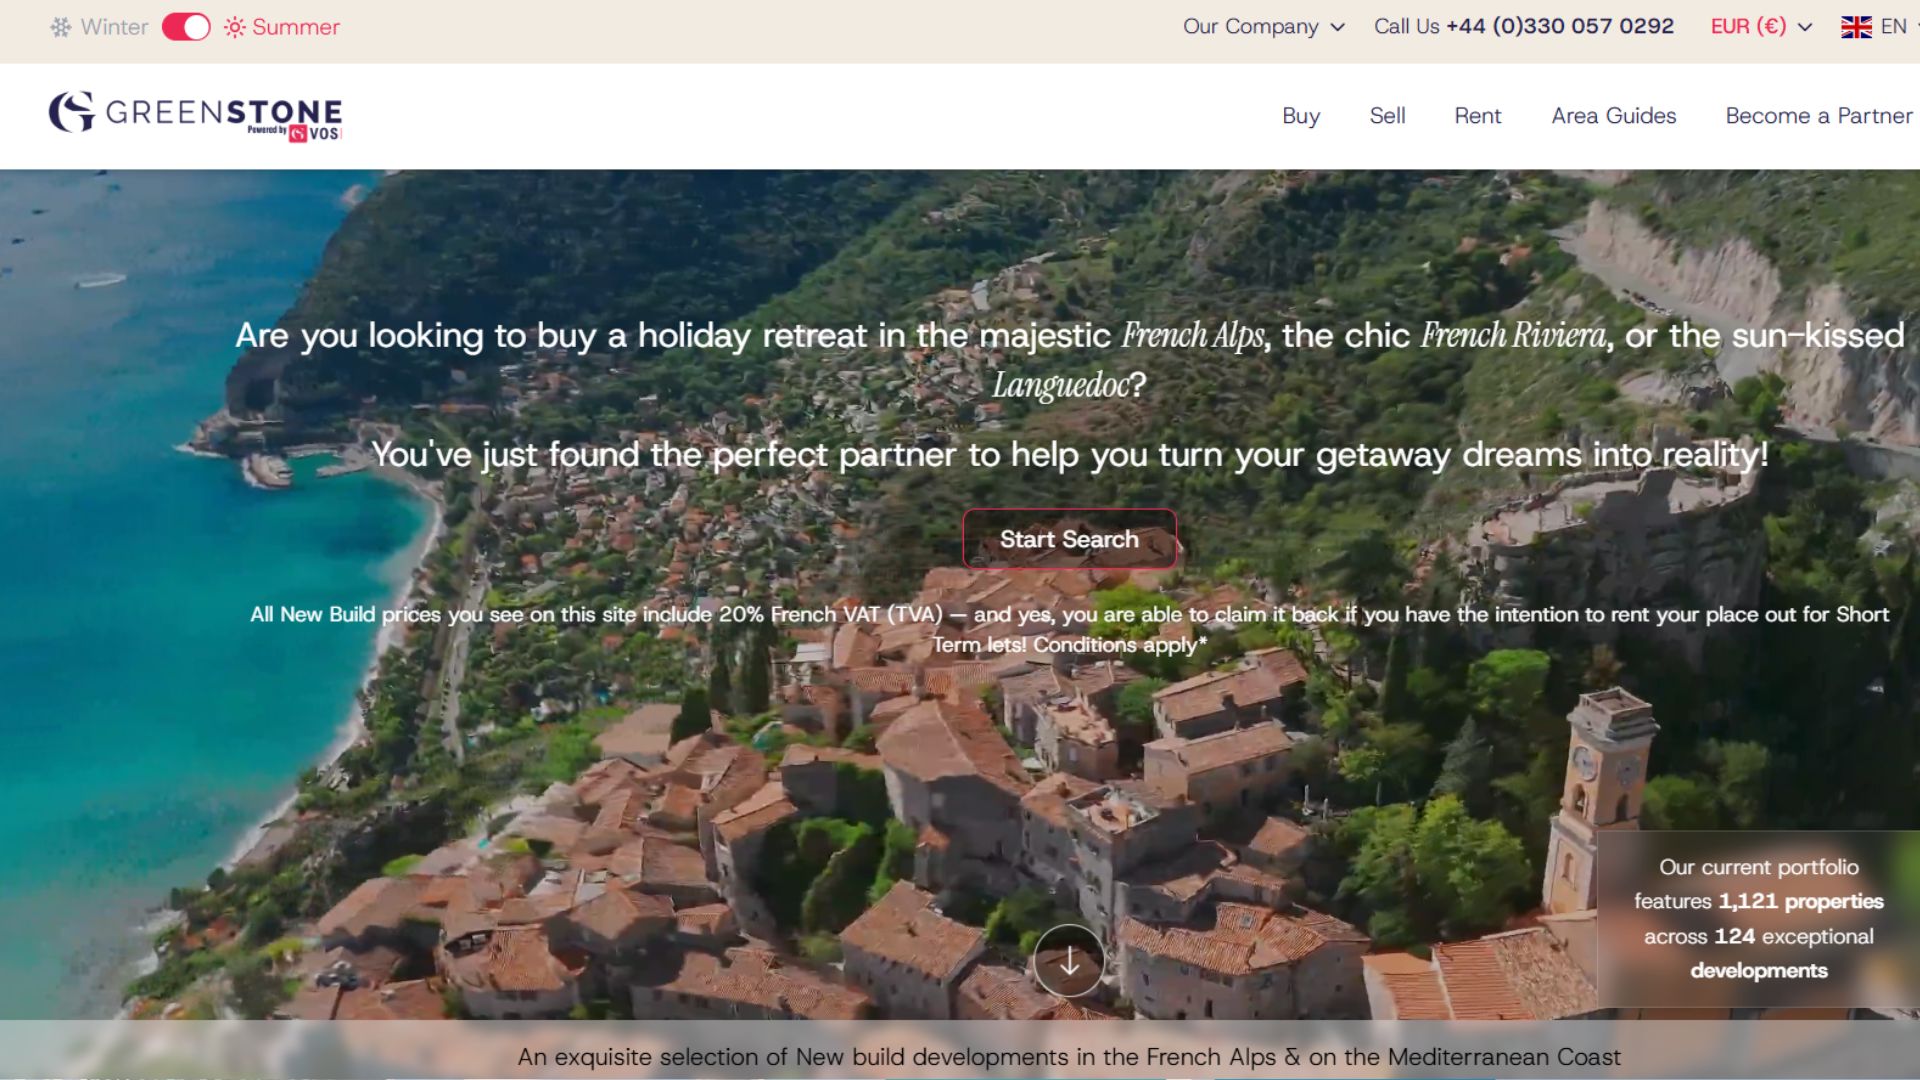Click the 'Winter' label text
This screenshot has height=1080, width=1920.
(114, 27)
